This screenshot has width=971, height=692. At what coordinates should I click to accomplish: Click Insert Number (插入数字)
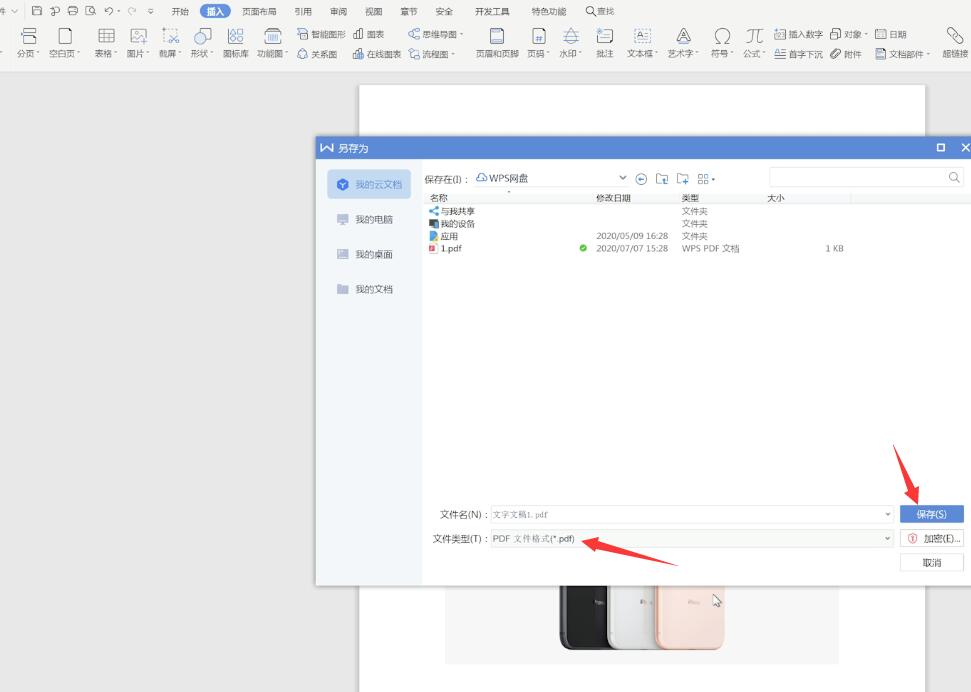(798, 34)
